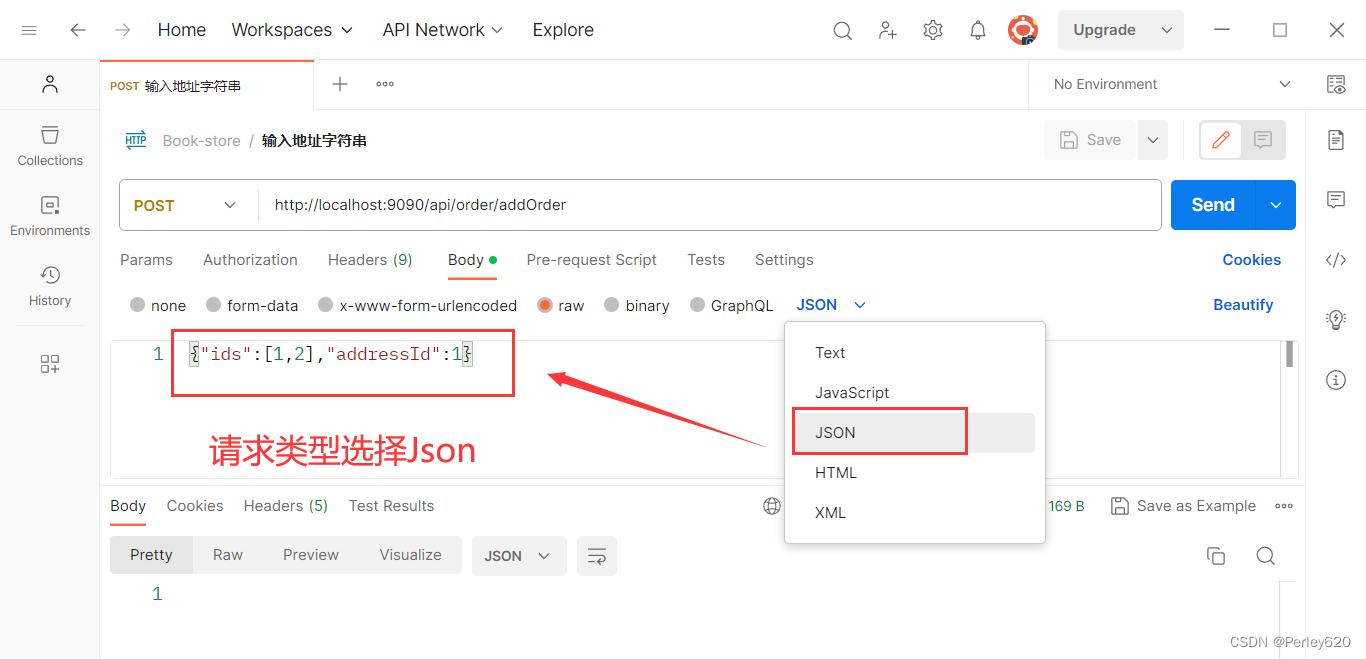This screenshot has height=659, width=1366.
Task: Choose Text from the type menu
Action: [x=914, y=353]
